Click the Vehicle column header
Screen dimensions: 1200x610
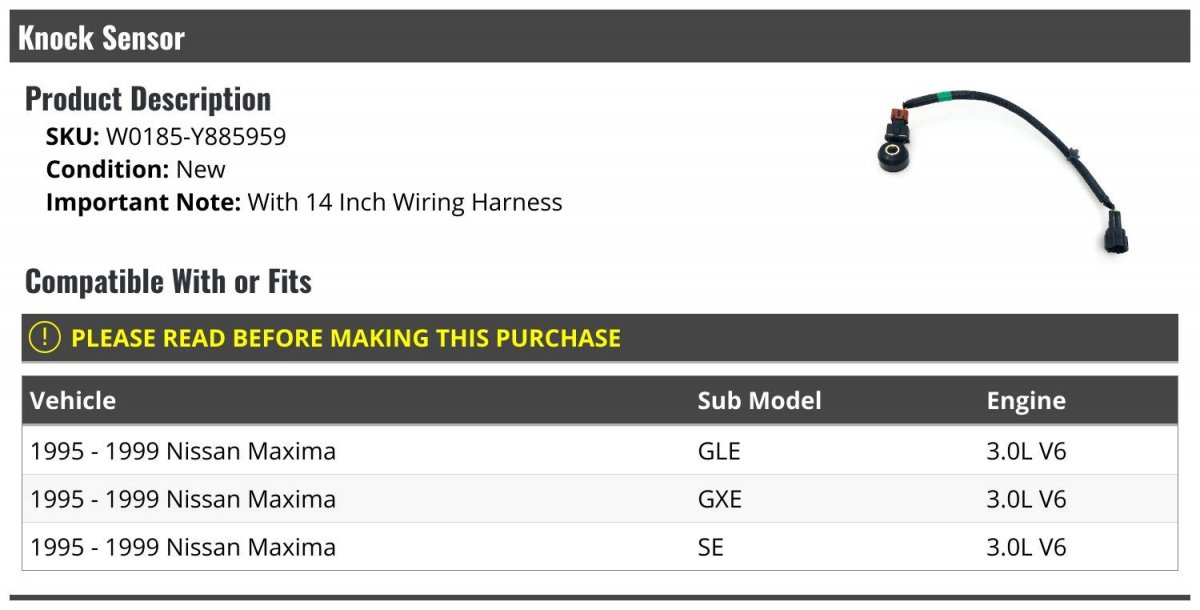pos(73,401)
